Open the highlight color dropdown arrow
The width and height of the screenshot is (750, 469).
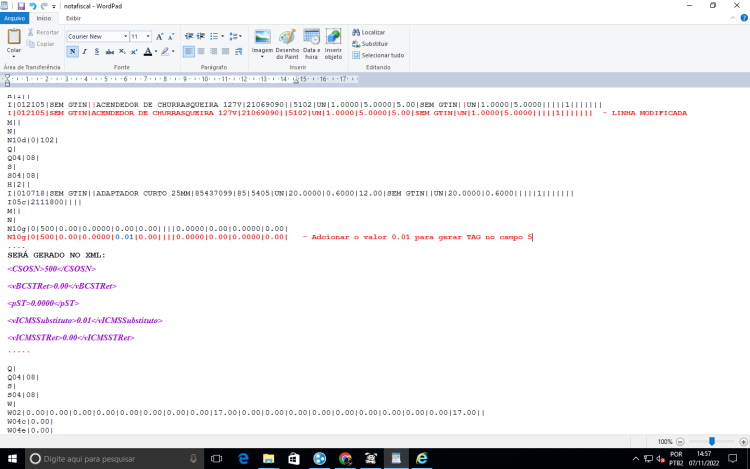pos(173,51)
